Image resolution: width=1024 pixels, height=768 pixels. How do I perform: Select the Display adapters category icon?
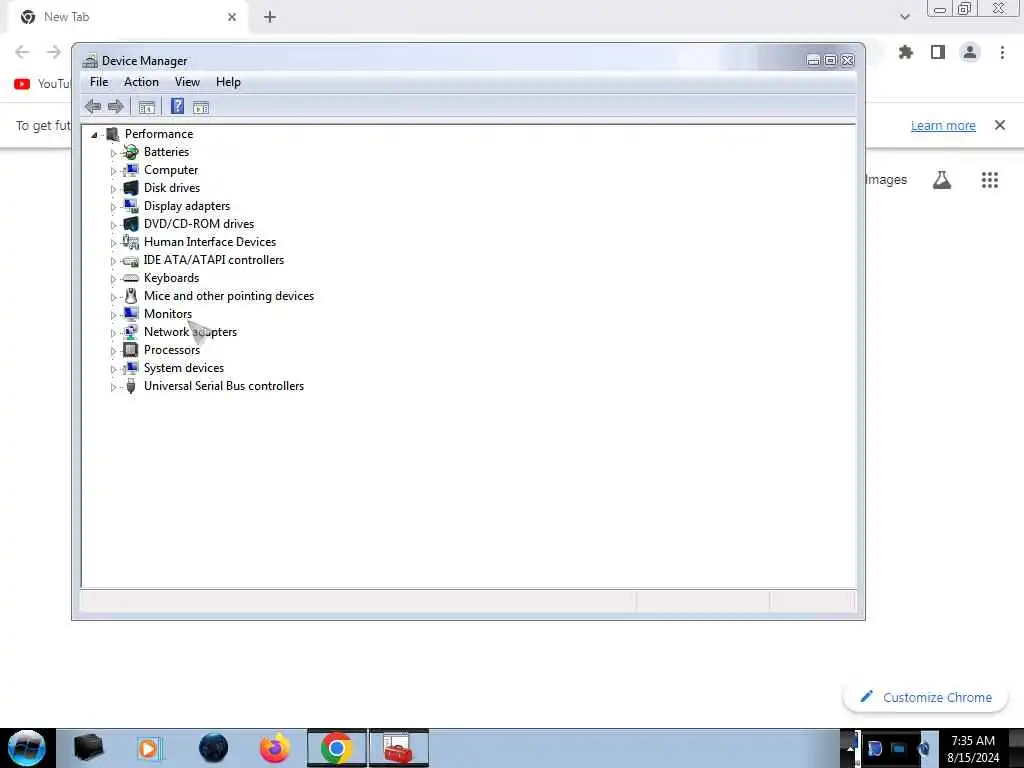coord(131,206)
